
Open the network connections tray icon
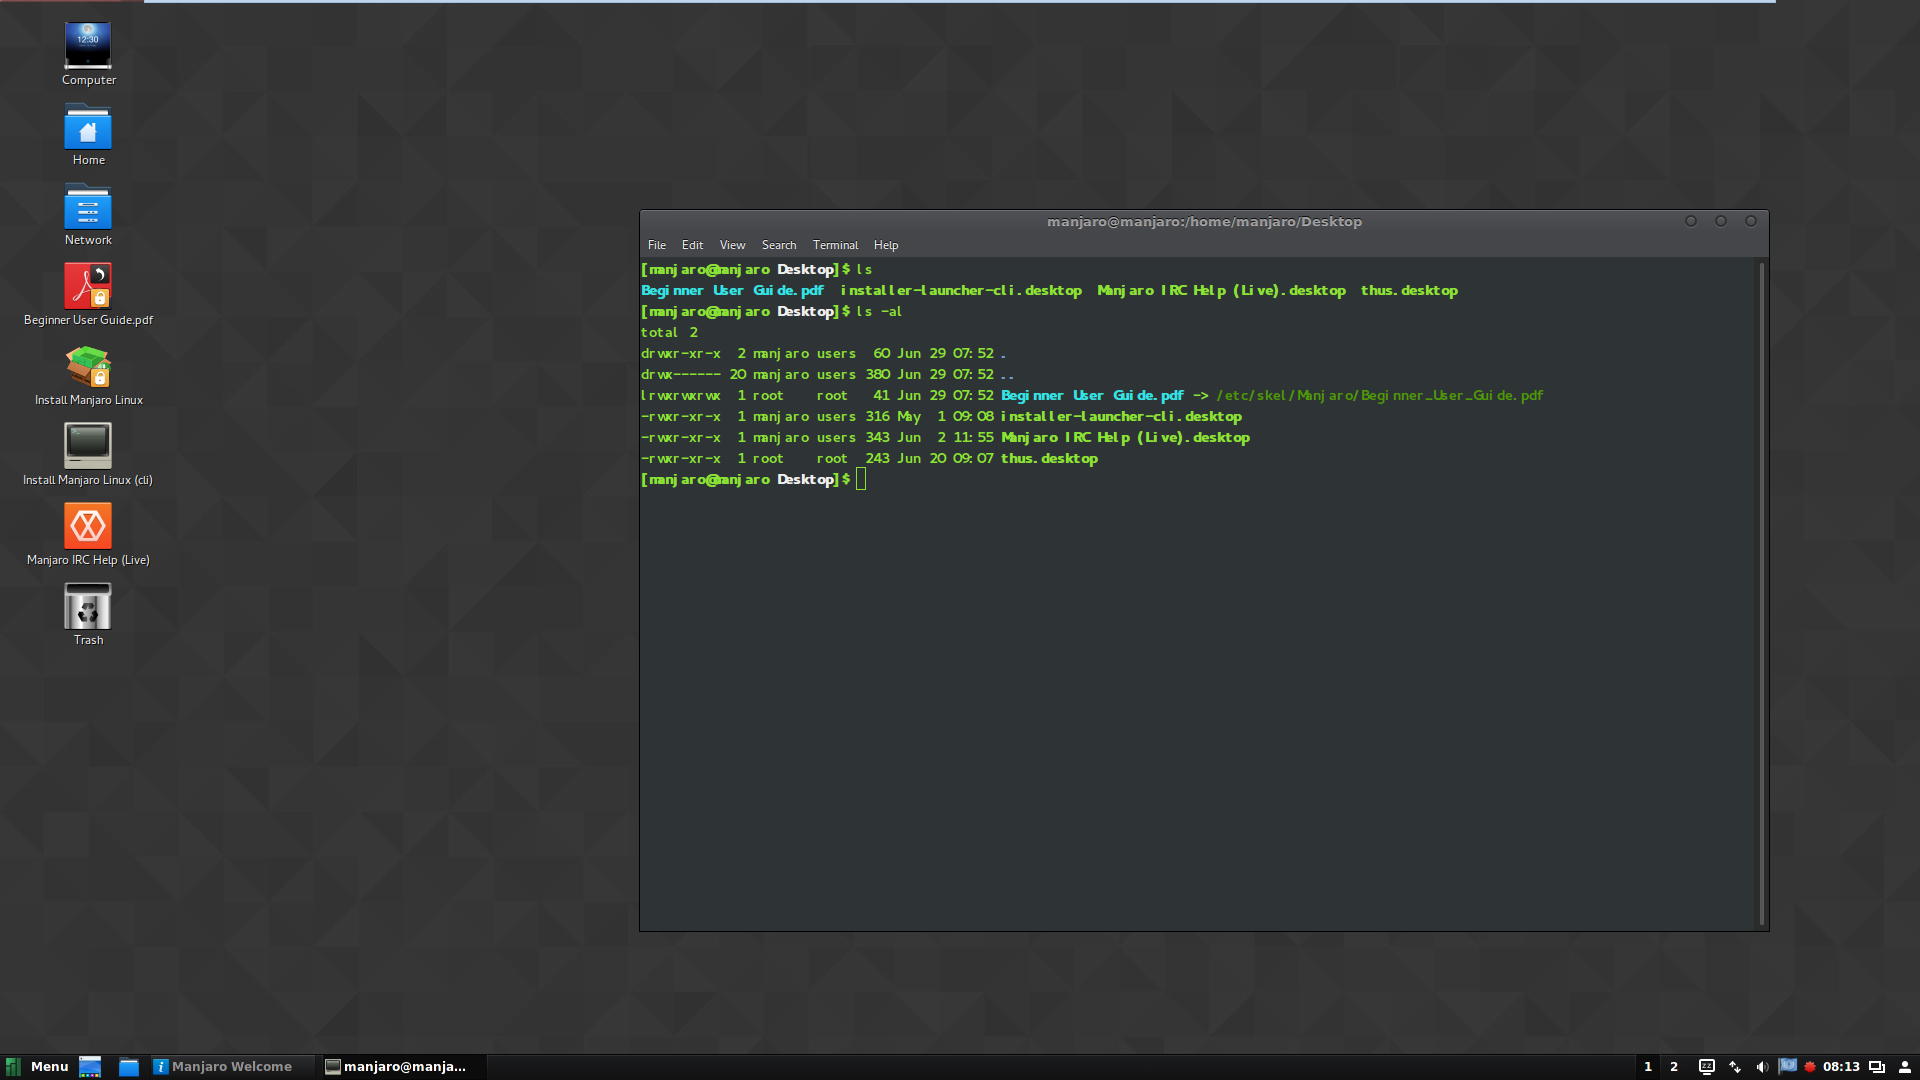point(1735,1067)
